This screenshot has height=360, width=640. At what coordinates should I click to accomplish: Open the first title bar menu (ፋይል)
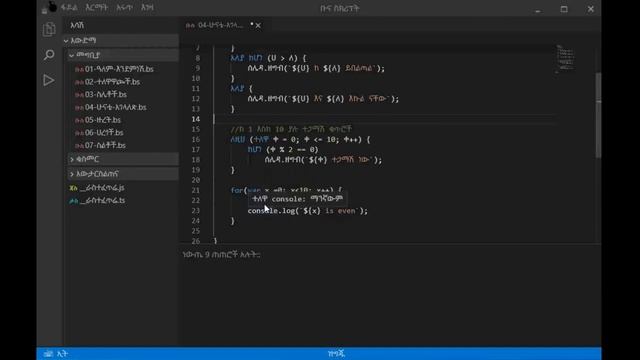tap(69, 7)
